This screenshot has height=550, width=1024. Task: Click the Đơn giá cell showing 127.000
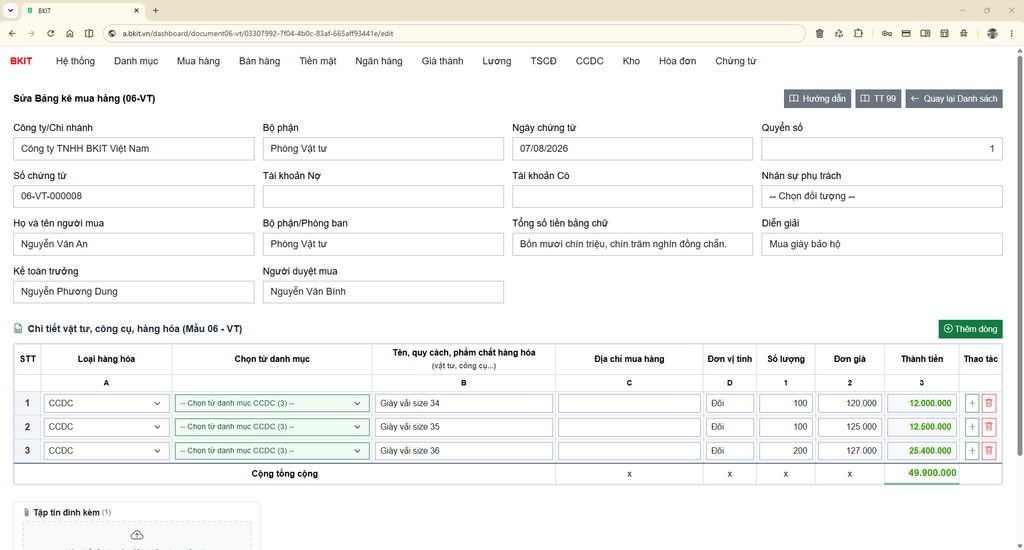click(850, 451)
